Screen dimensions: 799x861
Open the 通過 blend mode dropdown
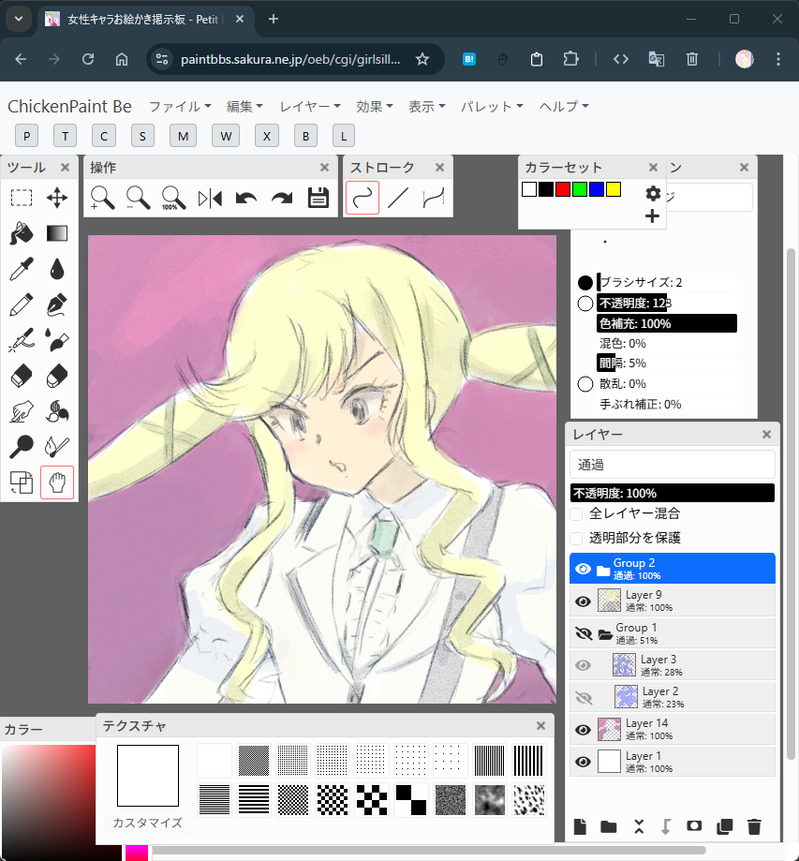(672, 465)
